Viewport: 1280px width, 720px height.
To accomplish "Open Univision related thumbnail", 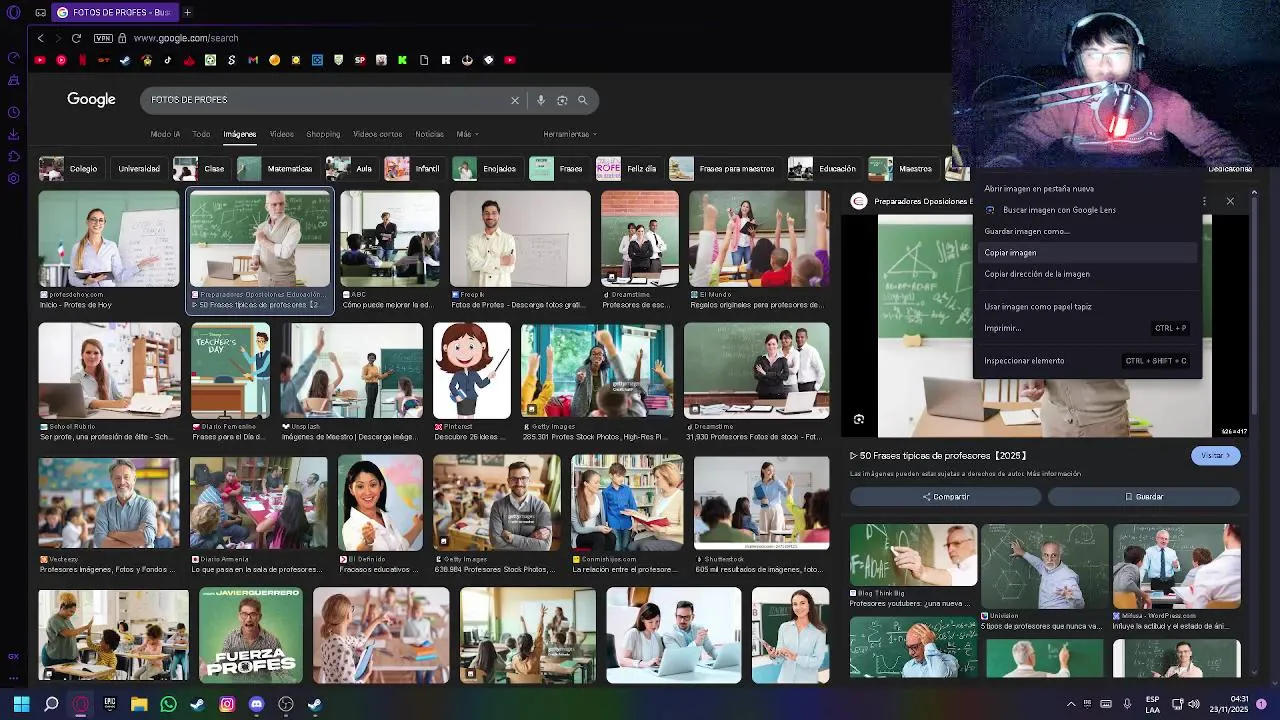I will click(x=1044, y=566).
